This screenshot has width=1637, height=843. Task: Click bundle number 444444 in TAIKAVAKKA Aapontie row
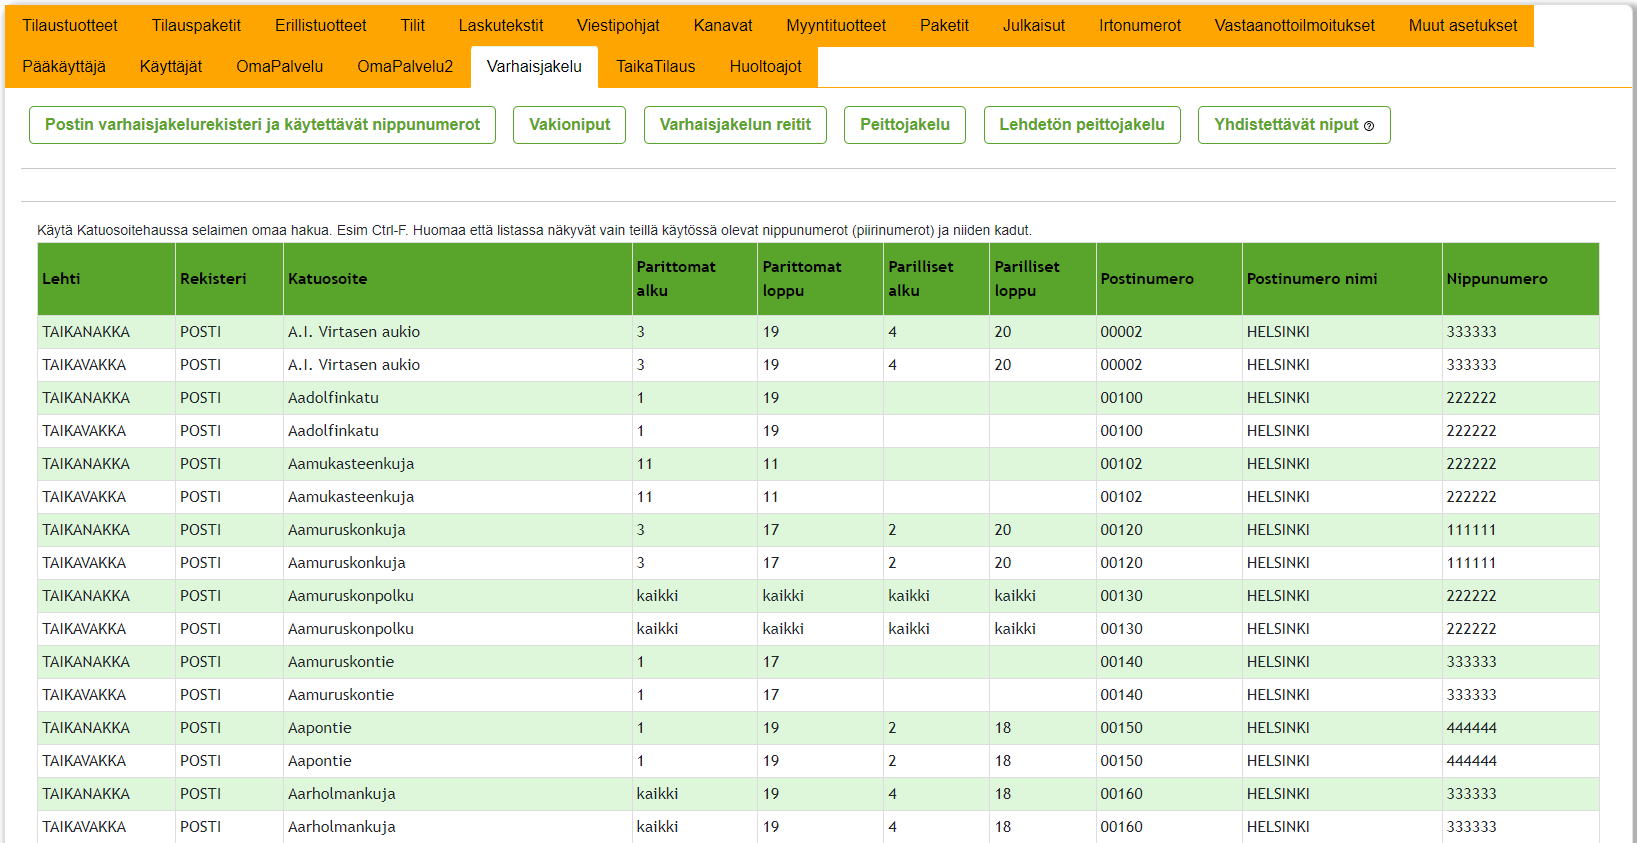click(x=1471, y=761)
